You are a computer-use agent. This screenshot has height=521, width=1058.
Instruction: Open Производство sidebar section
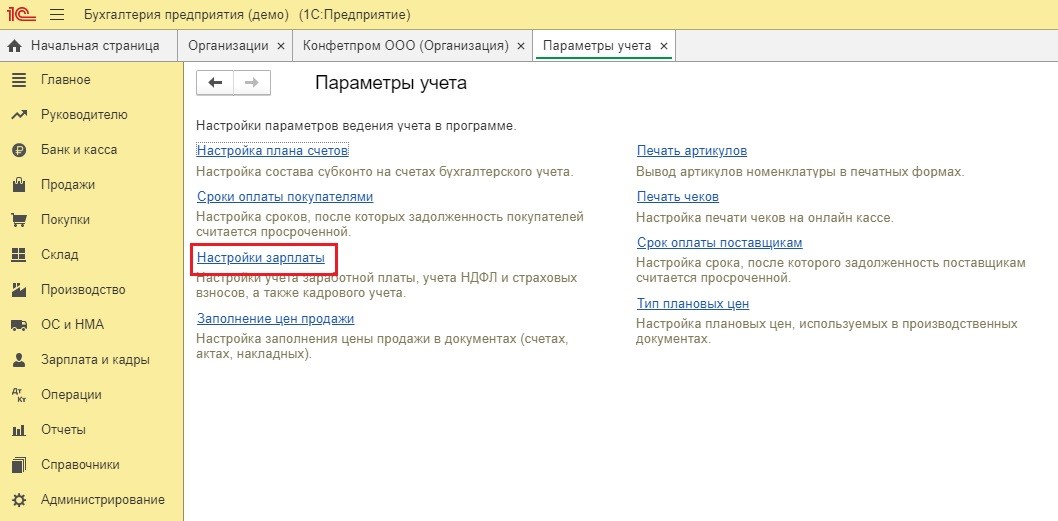tap(83, 290)
